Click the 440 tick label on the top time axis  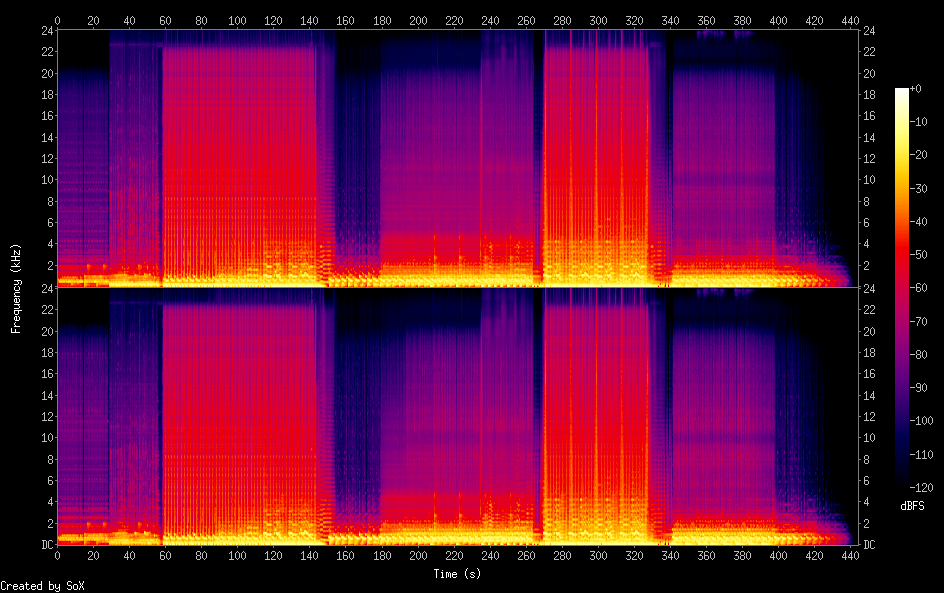pyautogui.click(x=851, y=20)
